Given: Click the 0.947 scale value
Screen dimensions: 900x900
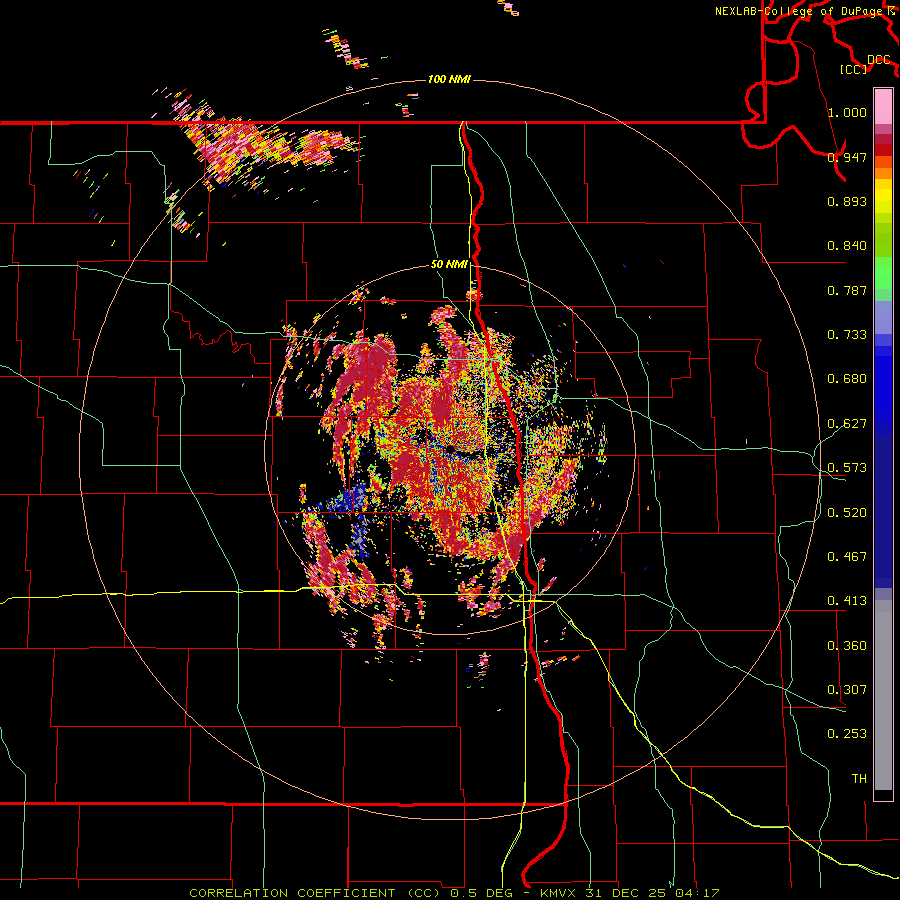Looking at the screenshot, I should [x=847, y=157].
